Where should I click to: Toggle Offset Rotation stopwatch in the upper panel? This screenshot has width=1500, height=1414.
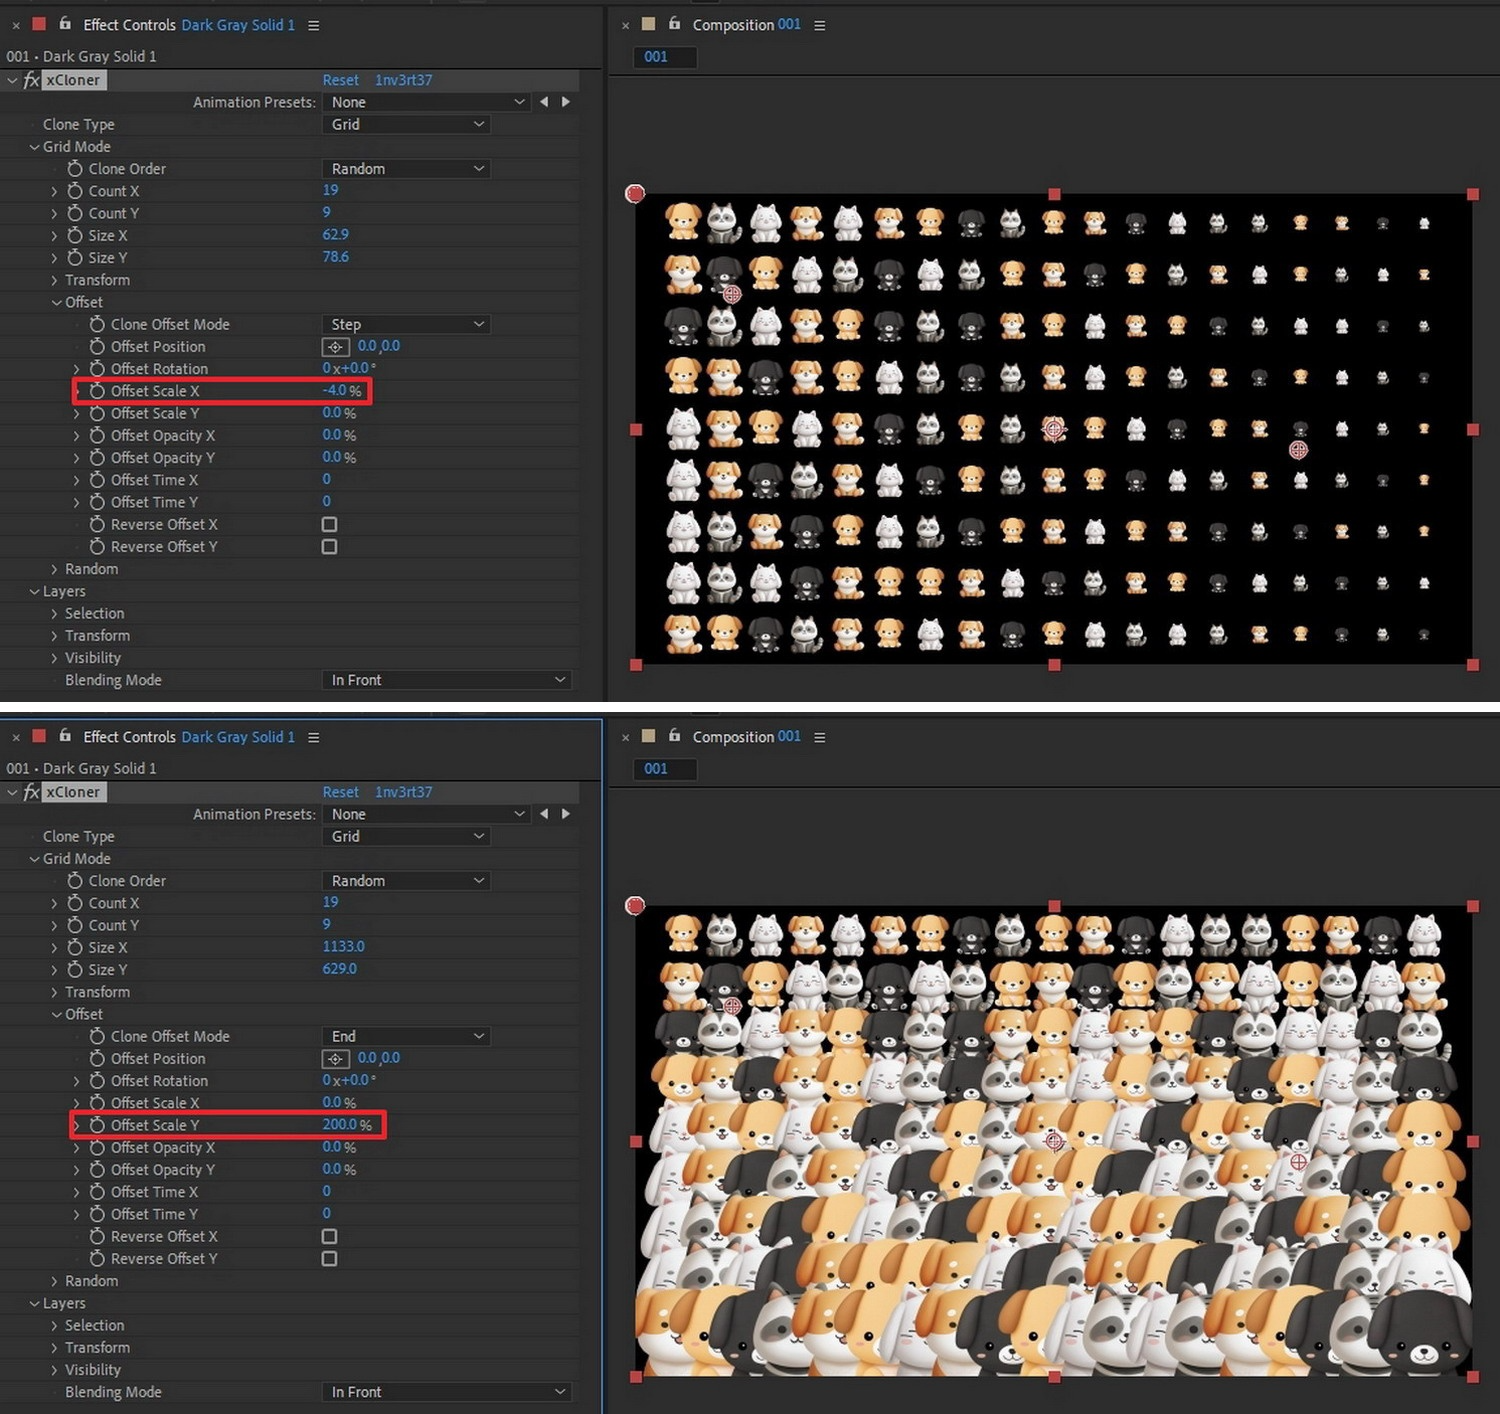tap(97, 368)
